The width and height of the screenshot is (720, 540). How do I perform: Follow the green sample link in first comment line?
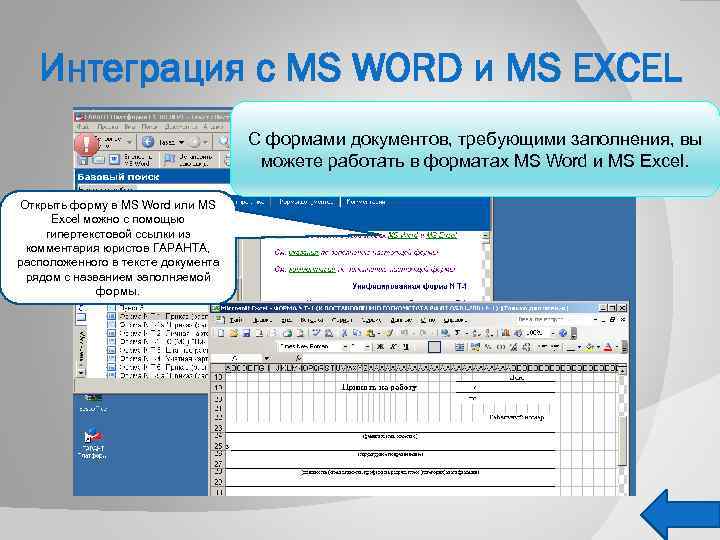304,252
